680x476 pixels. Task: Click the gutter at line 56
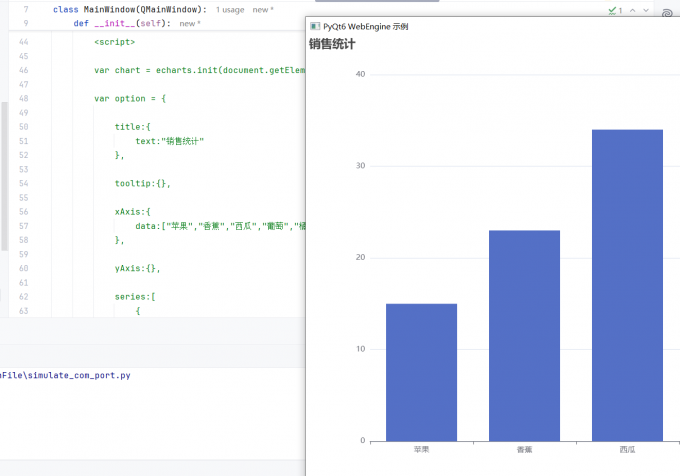(23, 212)
